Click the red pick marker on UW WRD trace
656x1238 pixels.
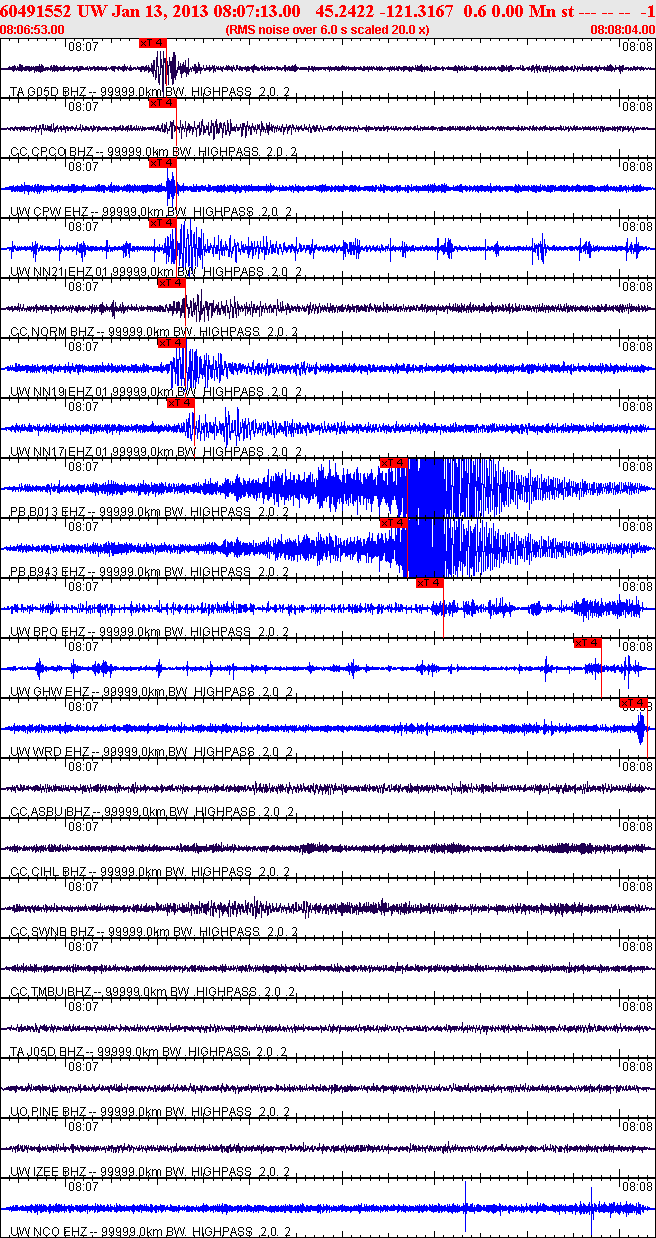tap(634, 703)
